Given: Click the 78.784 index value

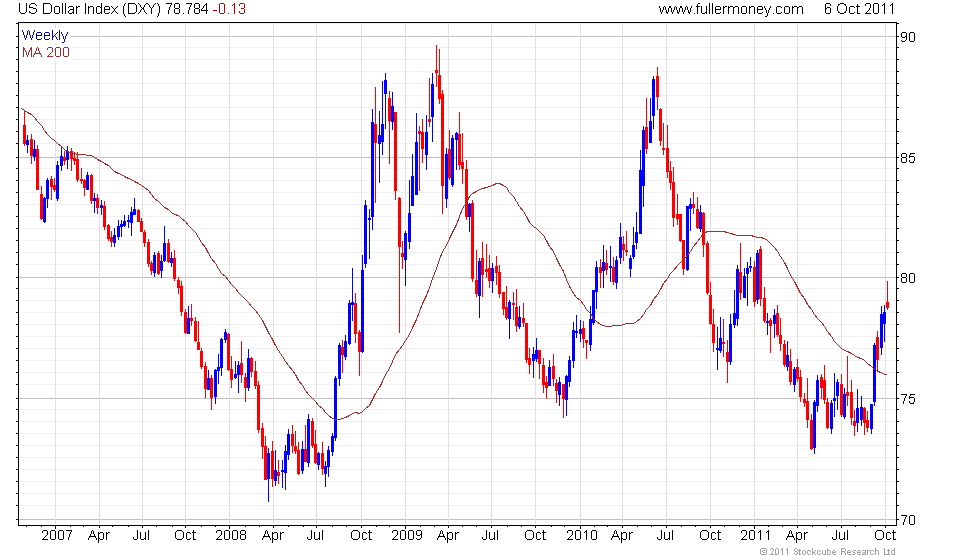Looking at the screenshot, I should click(x=187, y=9).
